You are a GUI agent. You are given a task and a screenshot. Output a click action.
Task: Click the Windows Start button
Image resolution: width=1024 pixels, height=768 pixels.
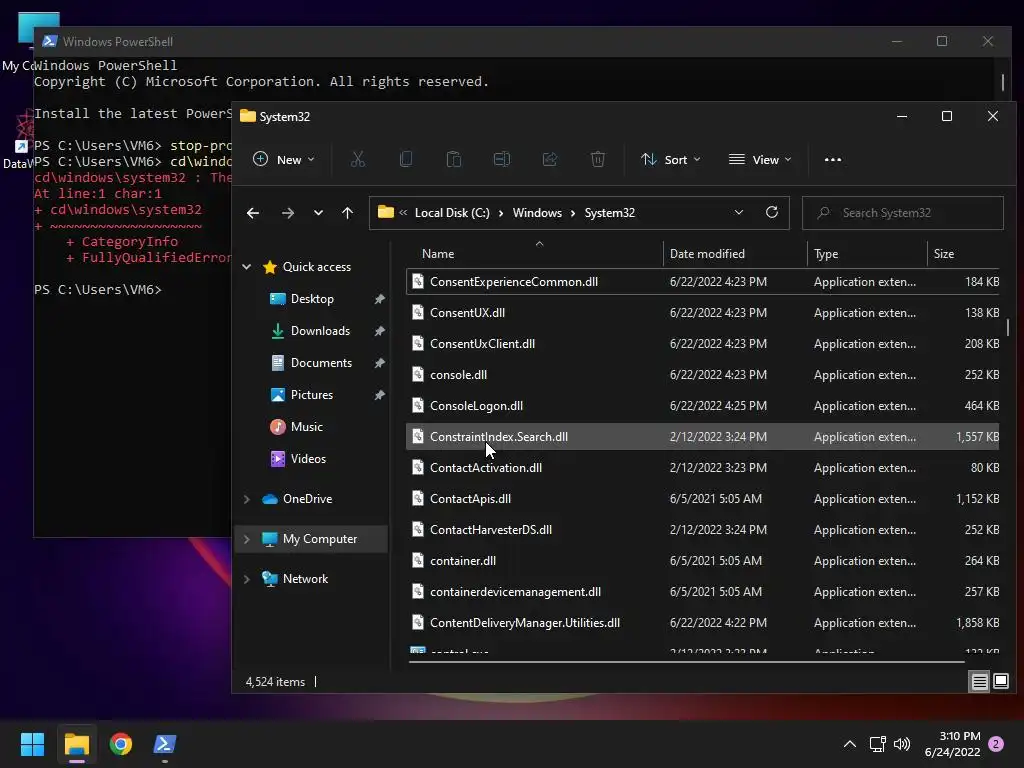coord(32,744)
